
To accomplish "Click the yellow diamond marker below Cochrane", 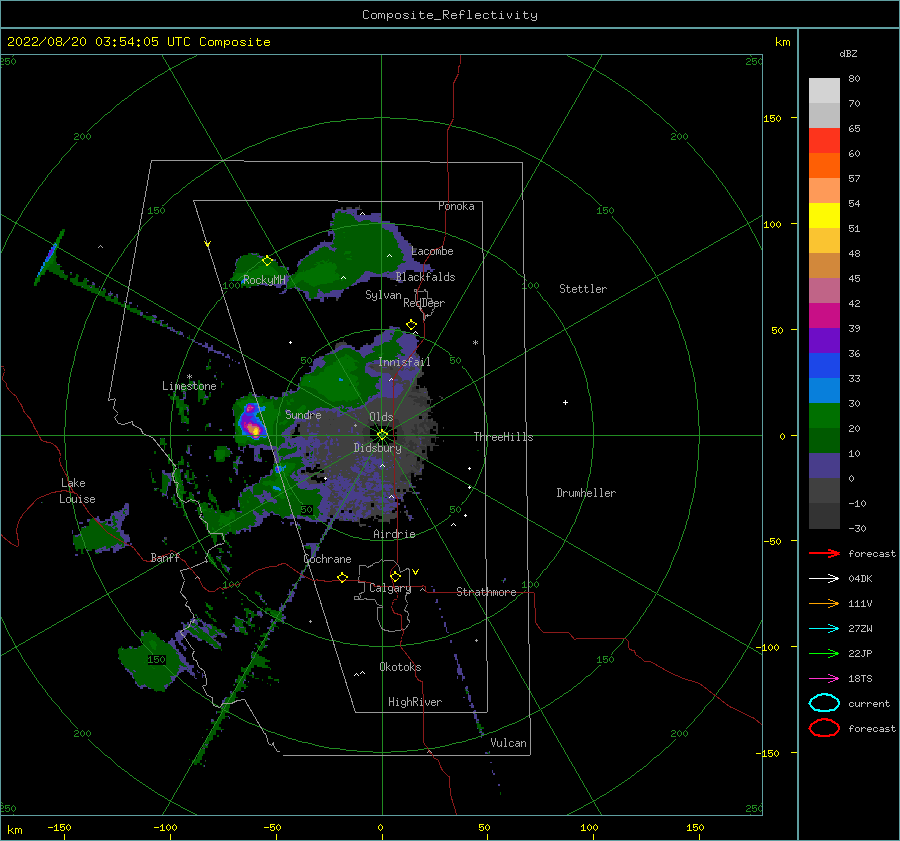I will point(342,577).
